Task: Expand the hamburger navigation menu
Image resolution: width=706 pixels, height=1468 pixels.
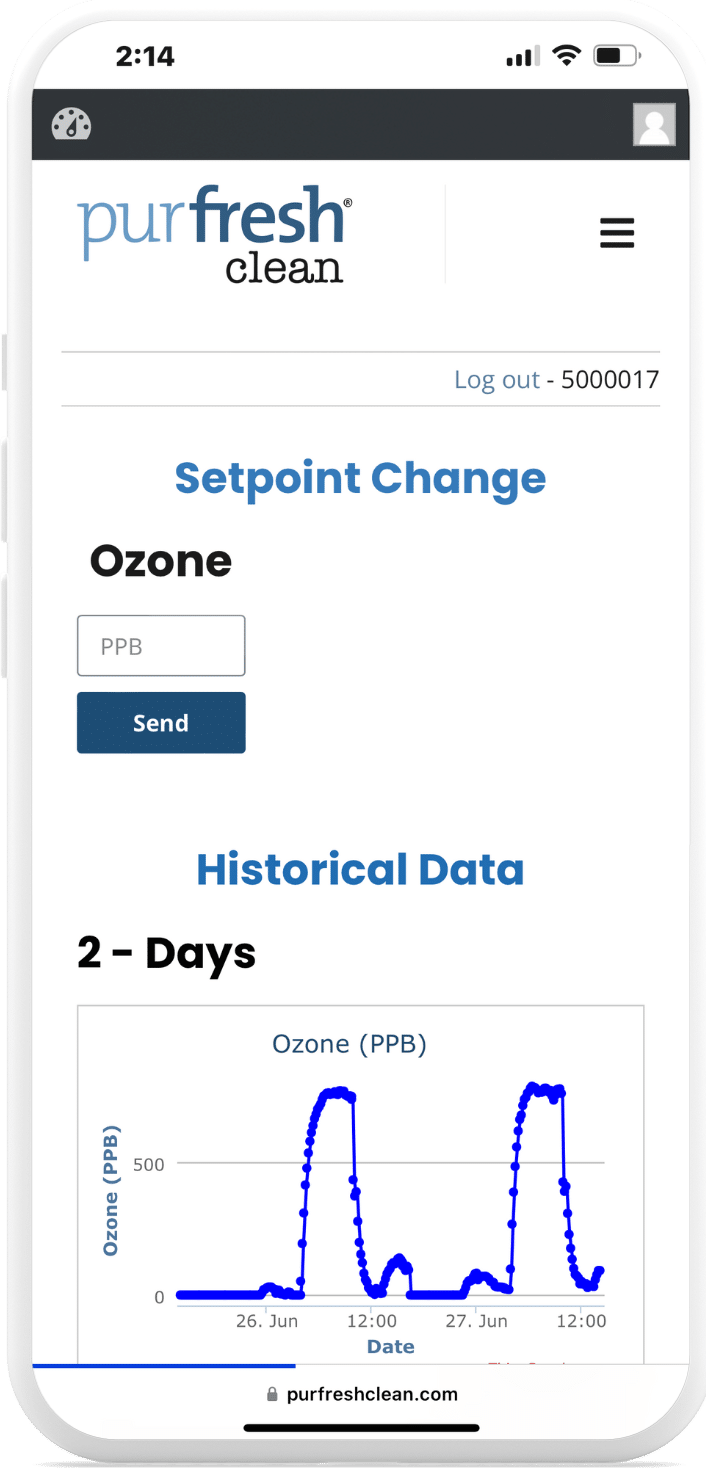Action: (617, 234)
